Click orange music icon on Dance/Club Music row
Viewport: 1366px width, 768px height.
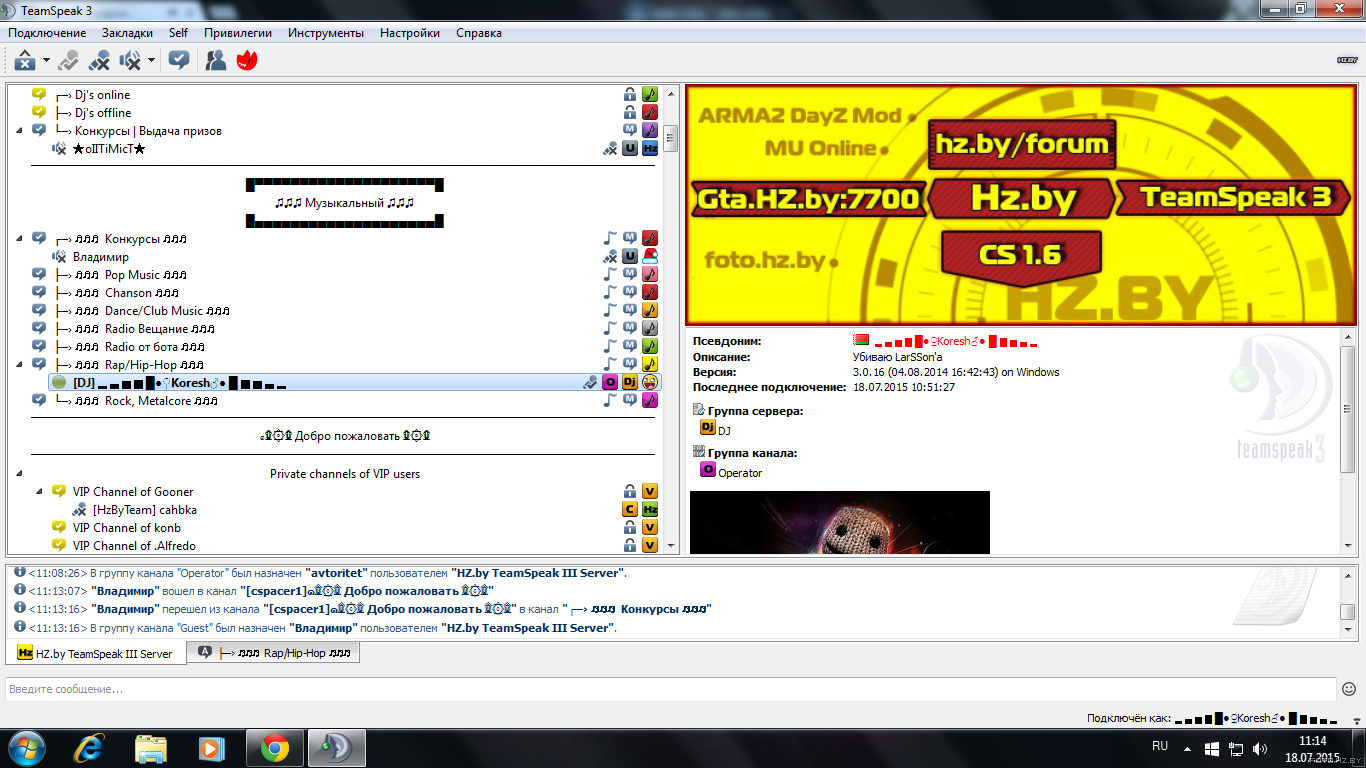(650, 311)
